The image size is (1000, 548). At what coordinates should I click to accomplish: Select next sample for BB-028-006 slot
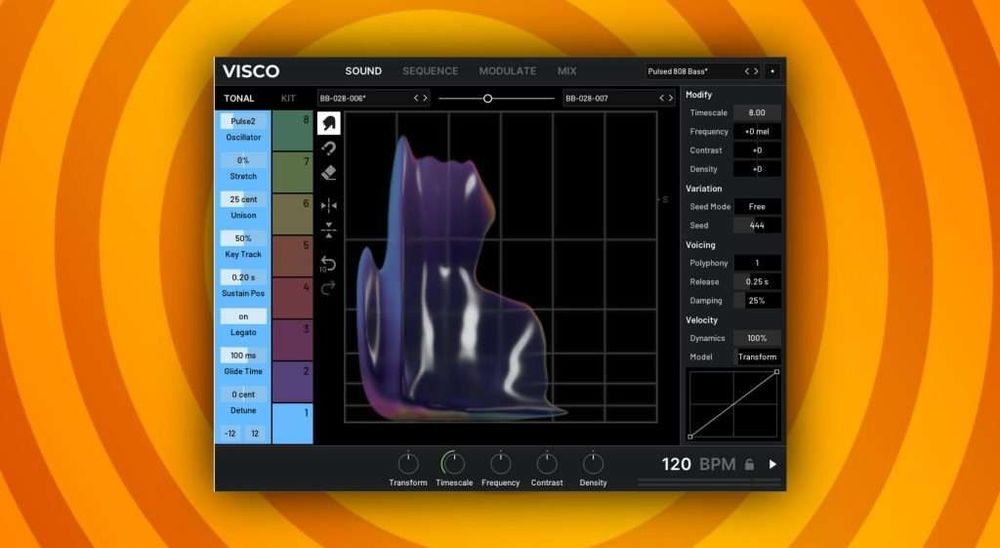tap(425, 98)
